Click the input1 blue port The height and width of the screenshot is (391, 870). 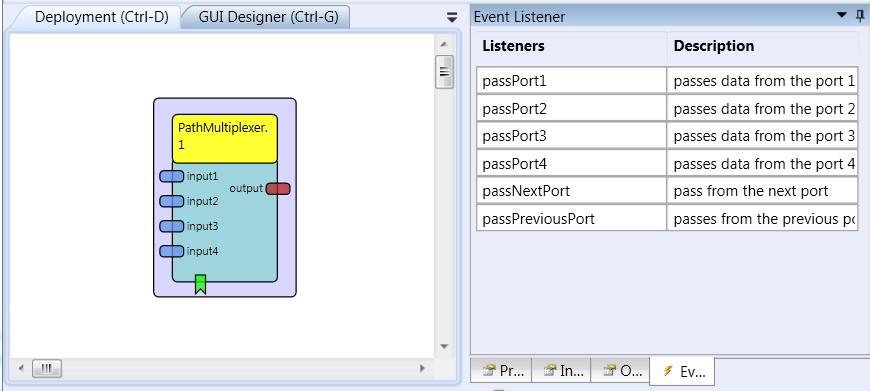click(x=171, y=176)
